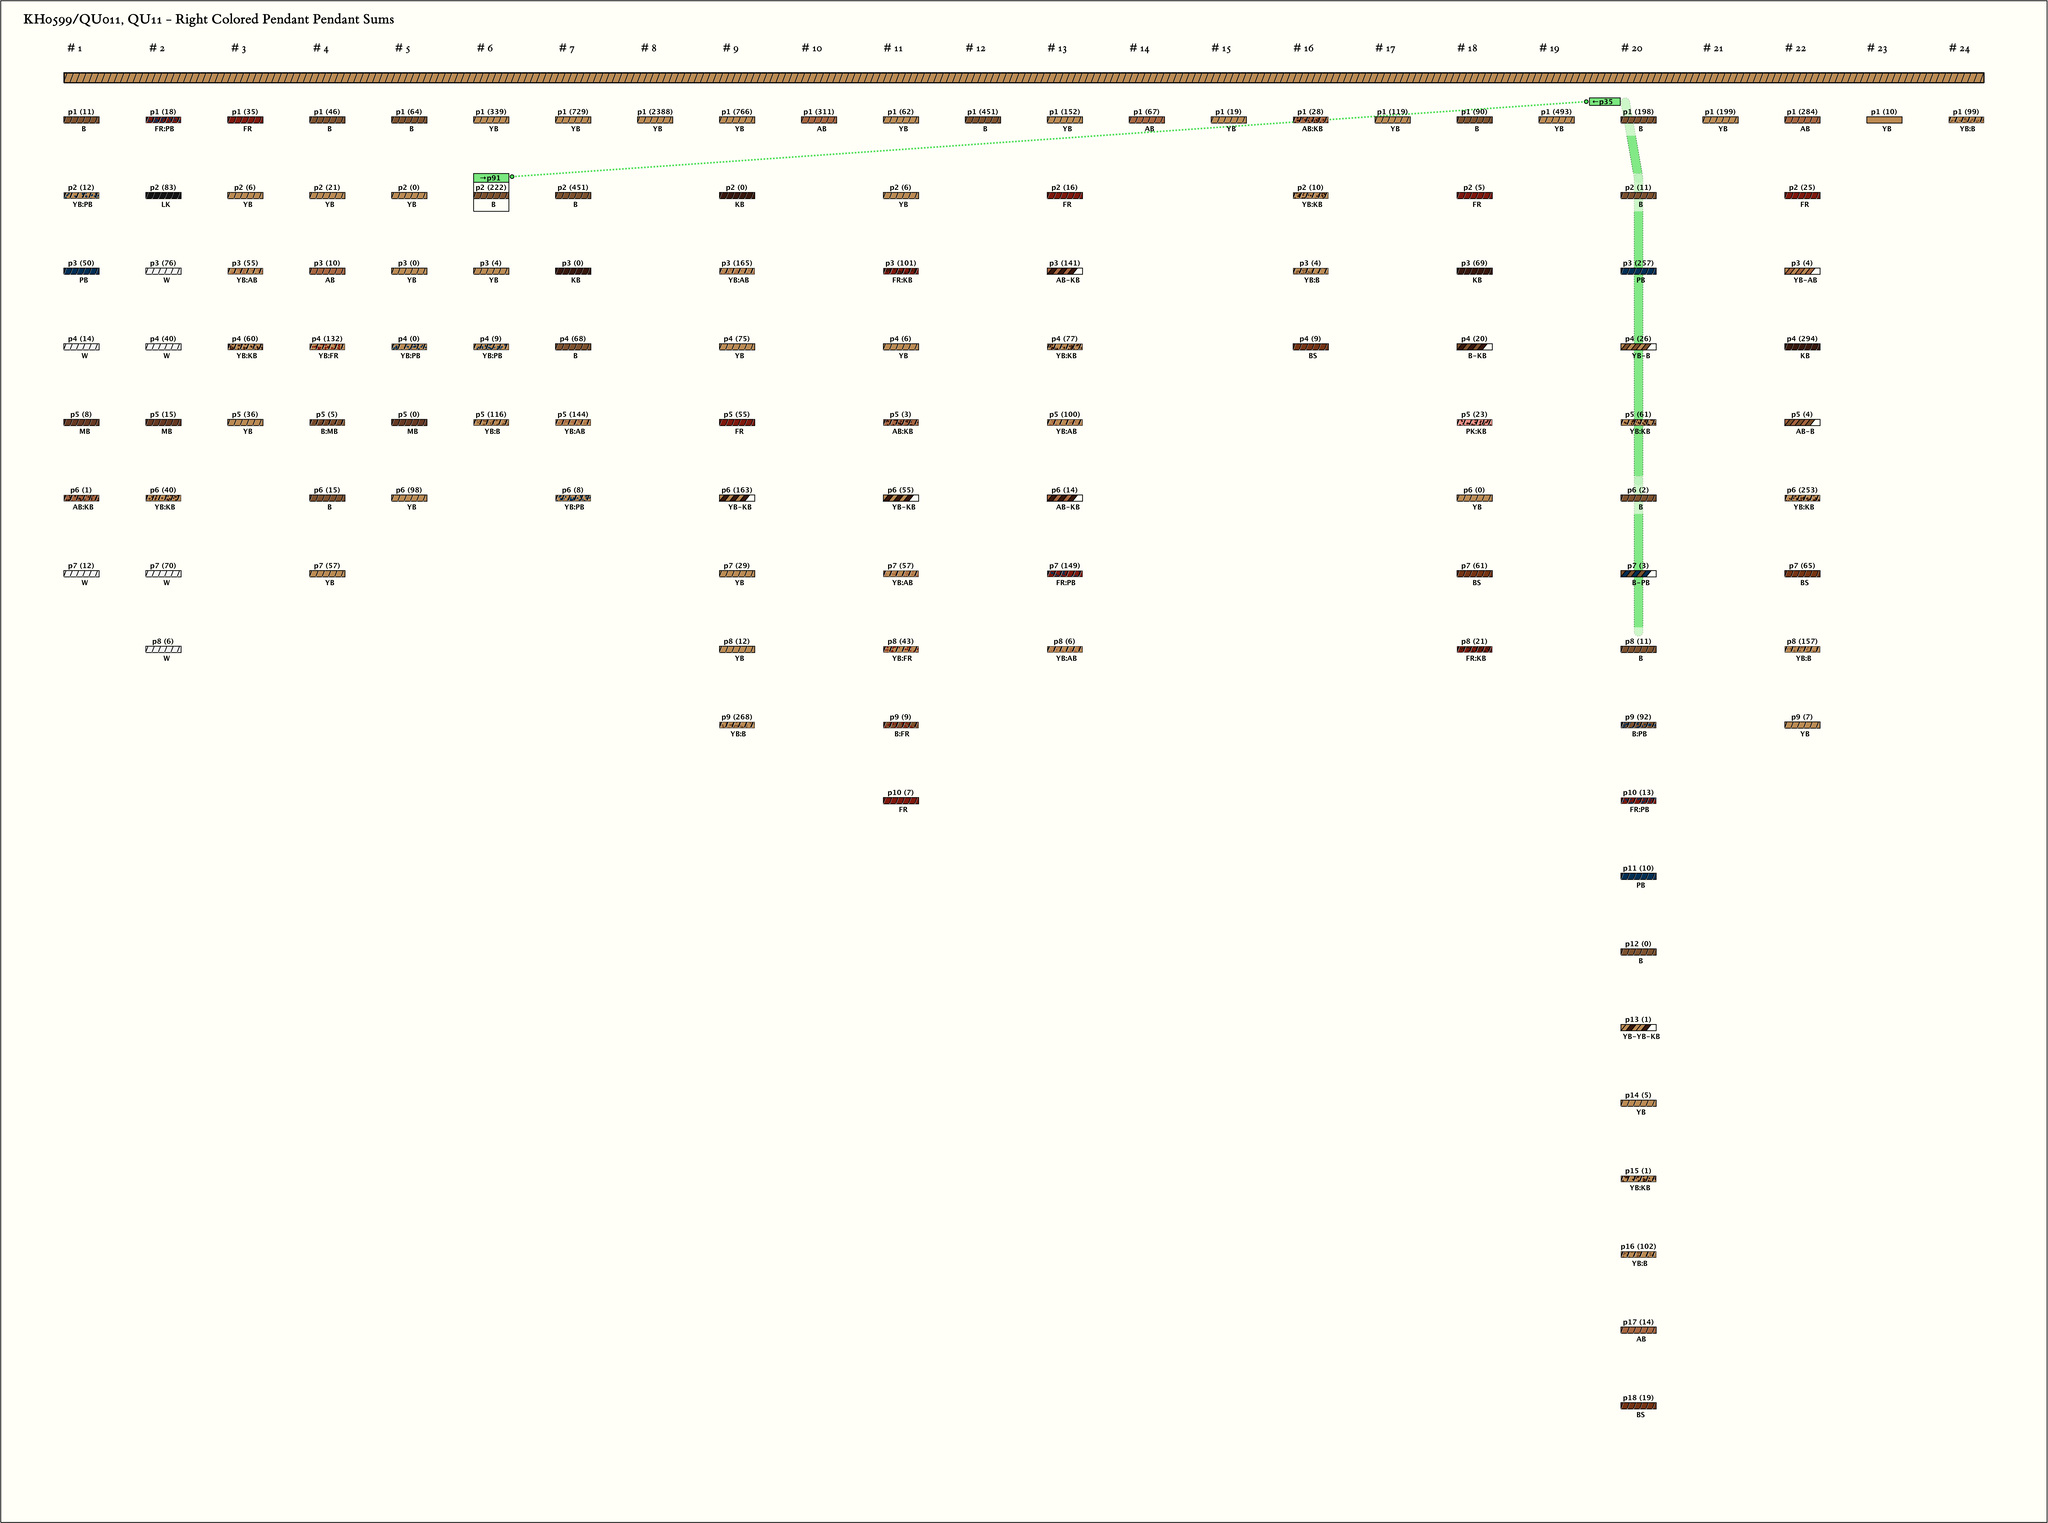Select the p1 (10) YB plain cord
The height and width of the screenshot is (1523, 2048).
tap(1884, 120)
